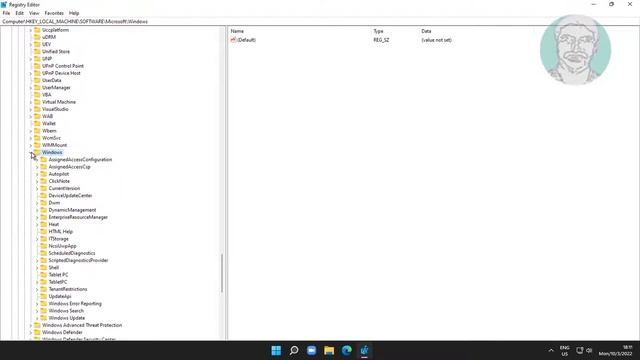Click the UpdateApi folder icon

point(44,296)
